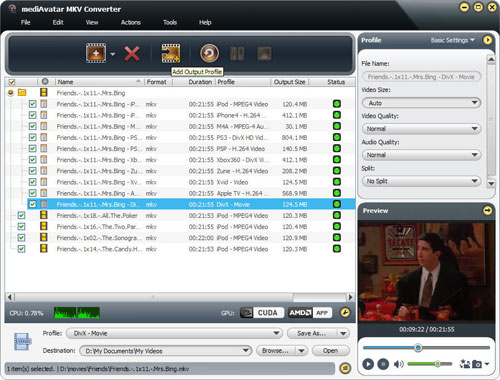Open the Actions menu

tap(131, 22)
